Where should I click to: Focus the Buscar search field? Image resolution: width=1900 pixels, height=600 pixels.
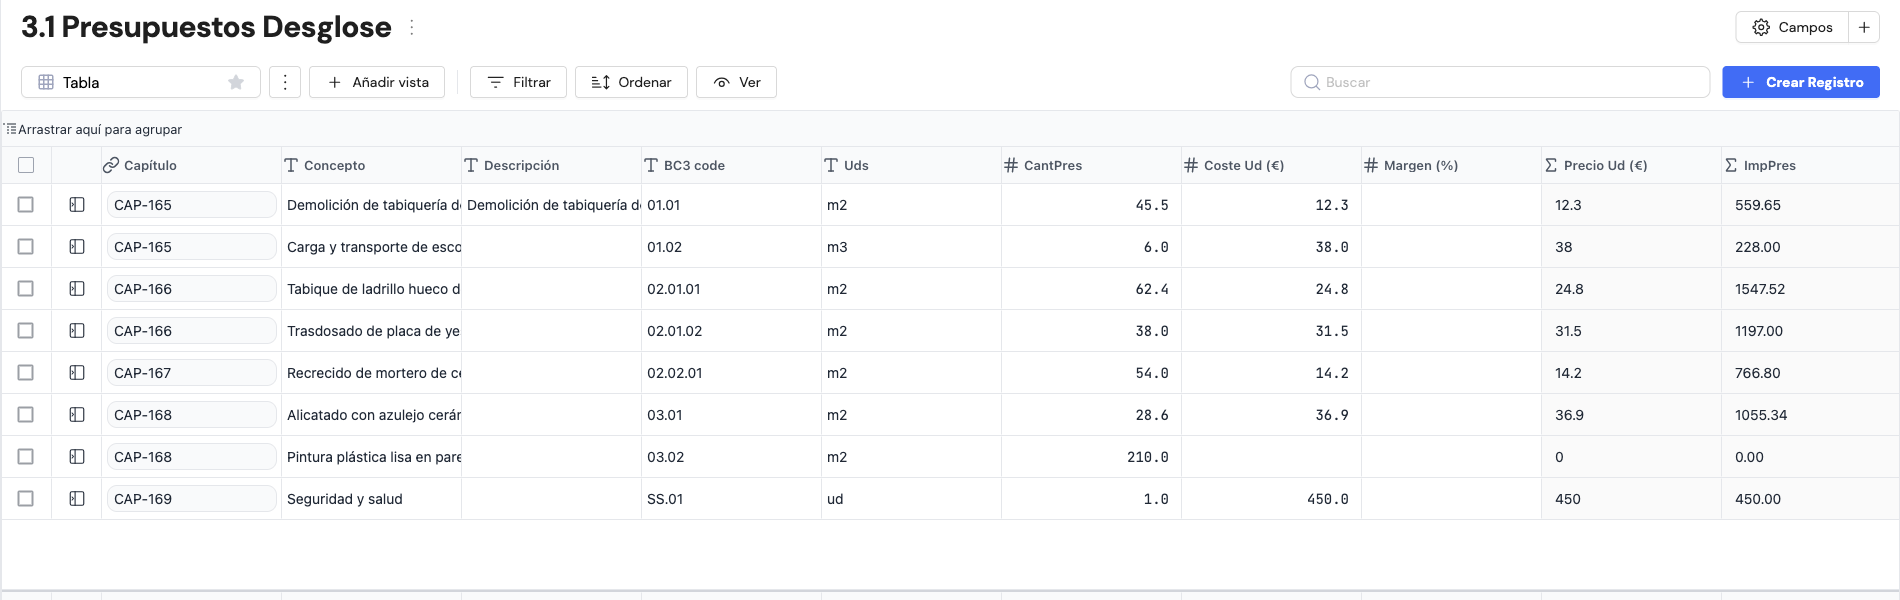[x=1500, y=82]
